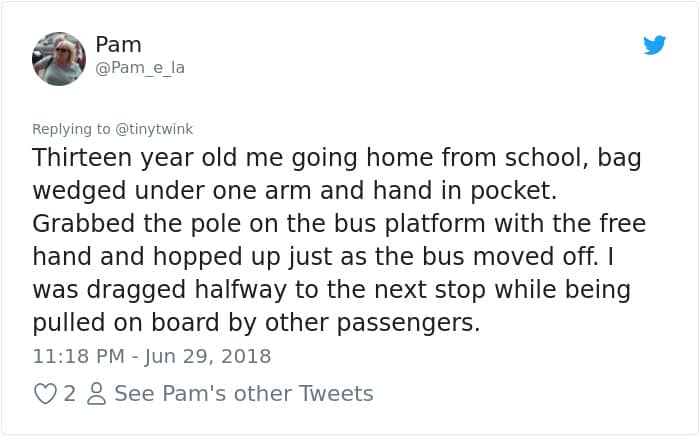Screen dimensions: 700x436
Task: Click the person silhouette icon
Action: pos(97,394)
